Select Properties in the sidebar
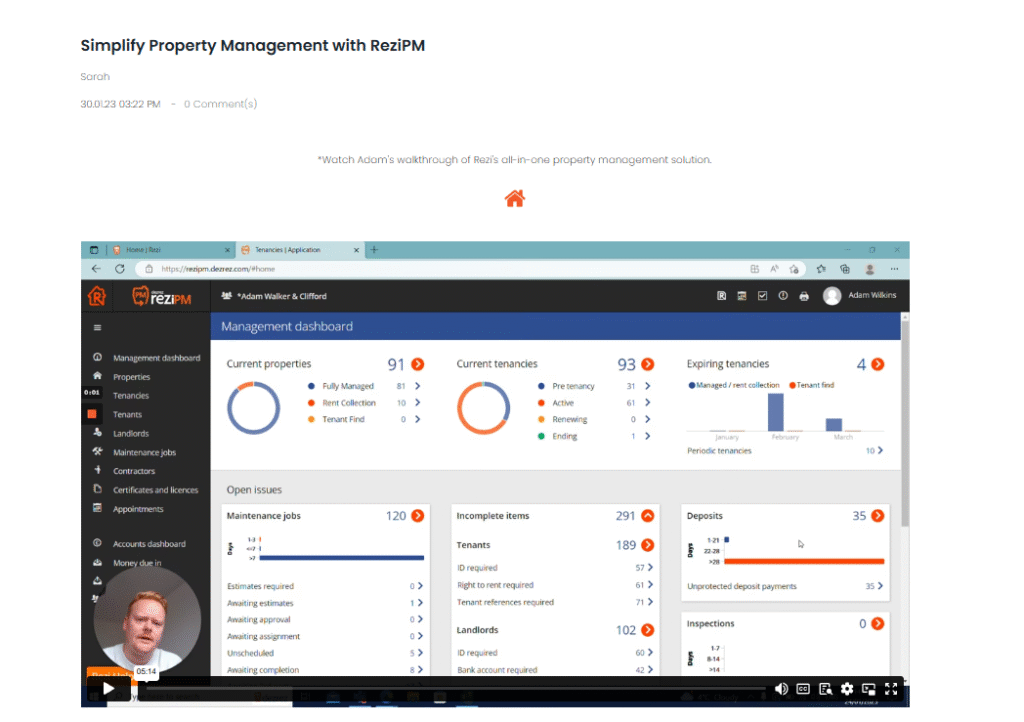Screen dimensions: 1024x722 pyautogui.click(x=131, y=377)
